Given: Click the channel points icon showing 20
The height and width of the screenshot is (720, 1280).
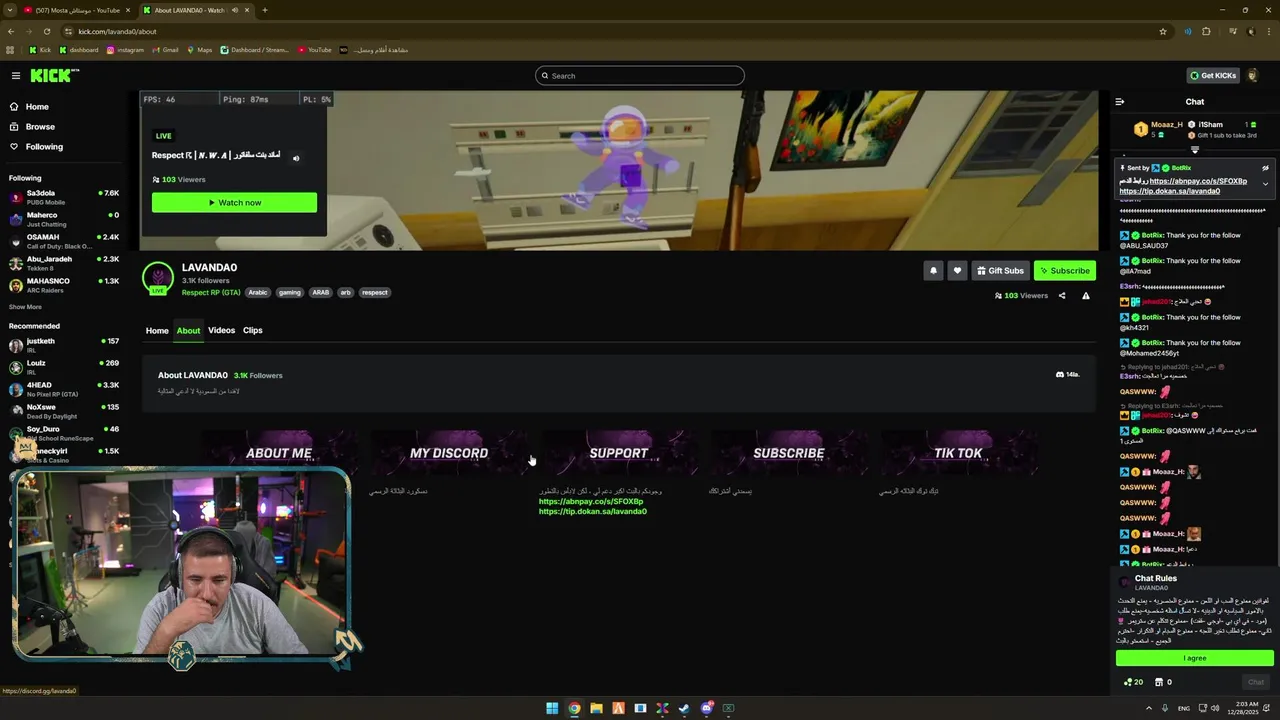Looking at the screenshot, I should pyautogui.click(x=1133, y=682).
